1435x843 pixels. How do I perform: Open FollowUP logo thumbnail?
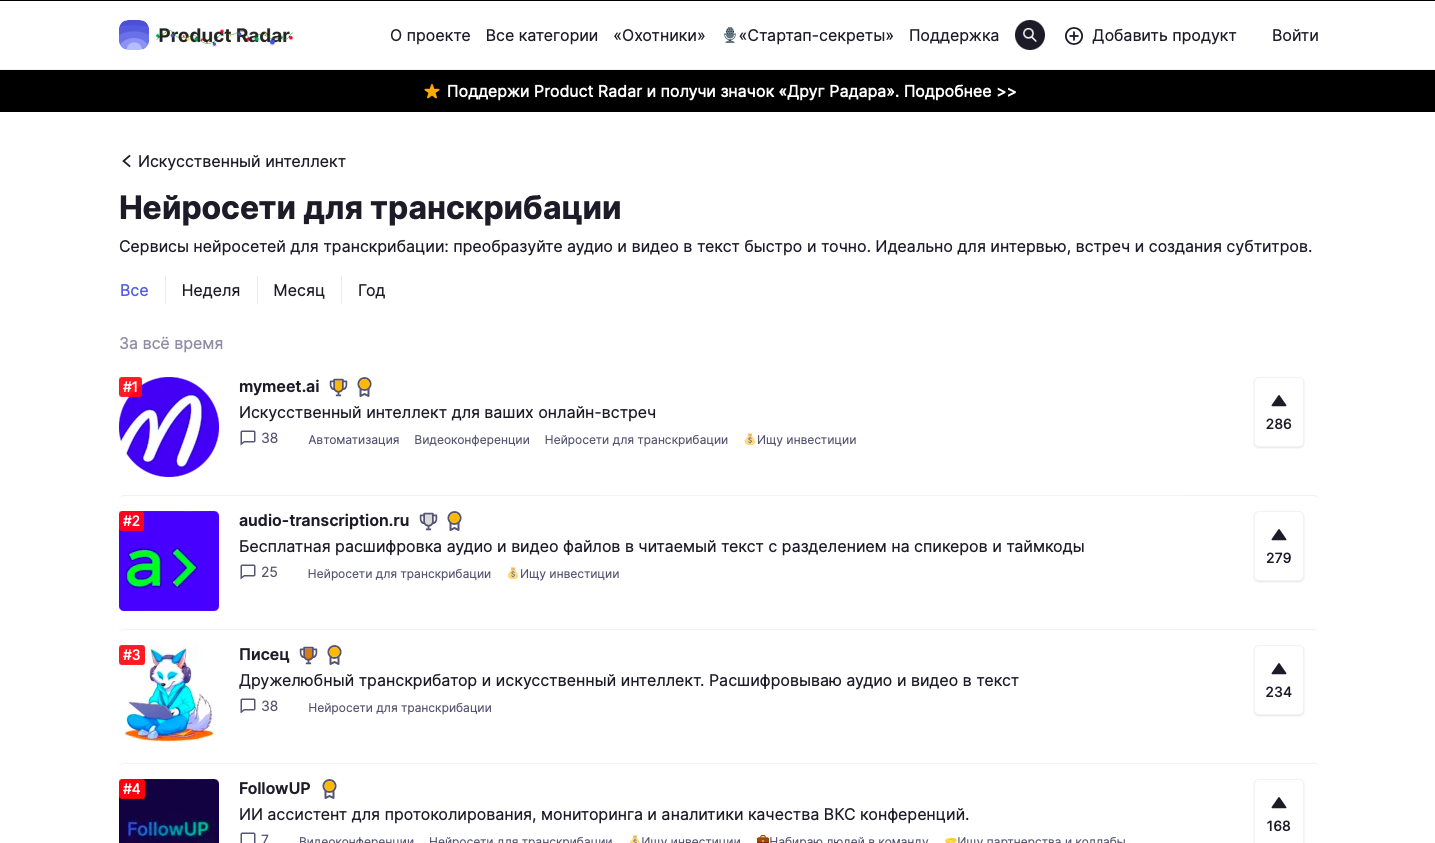point(169,811)
